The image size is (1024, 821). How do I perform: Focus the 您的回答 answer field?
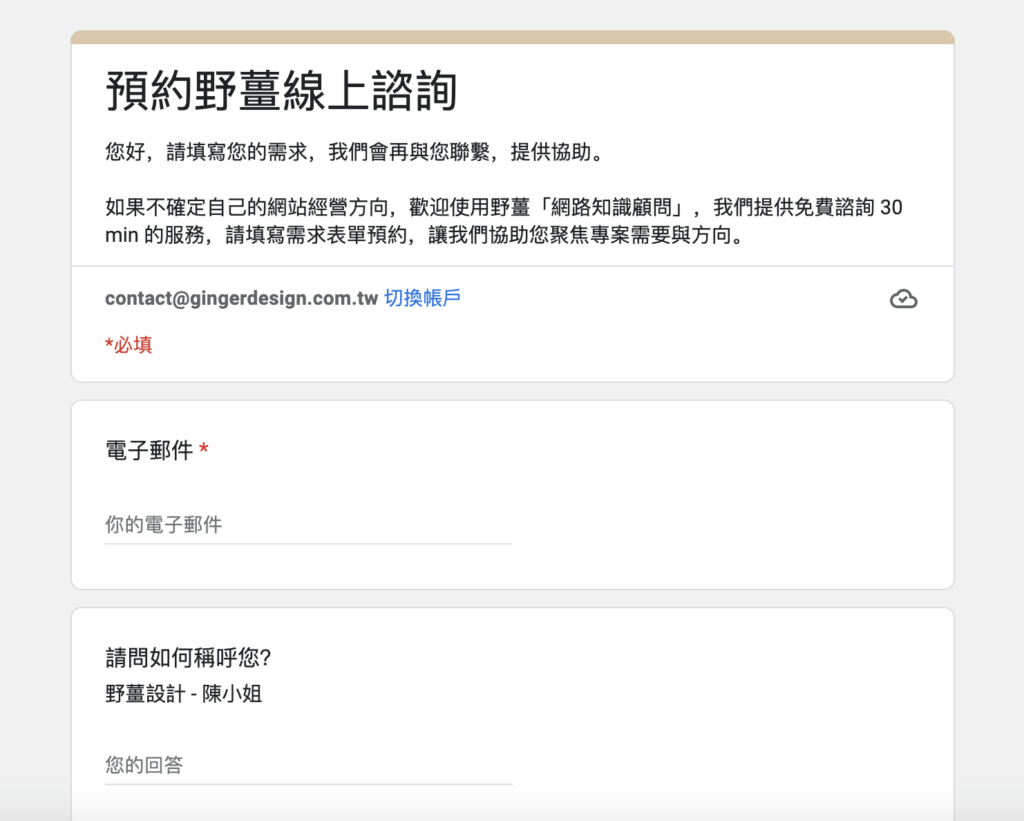[x=308, y=765]
